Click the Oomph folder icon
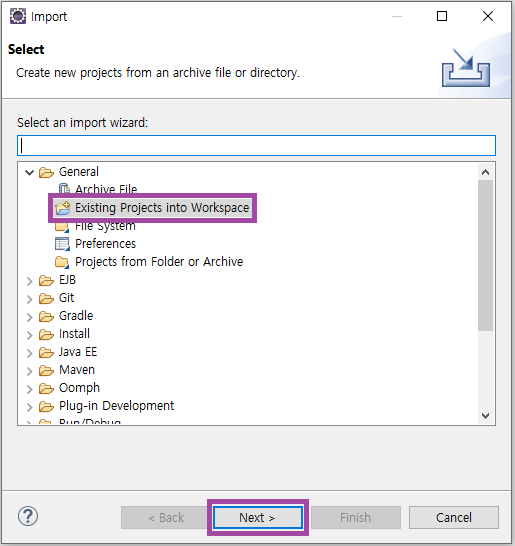 click(46, 388)
